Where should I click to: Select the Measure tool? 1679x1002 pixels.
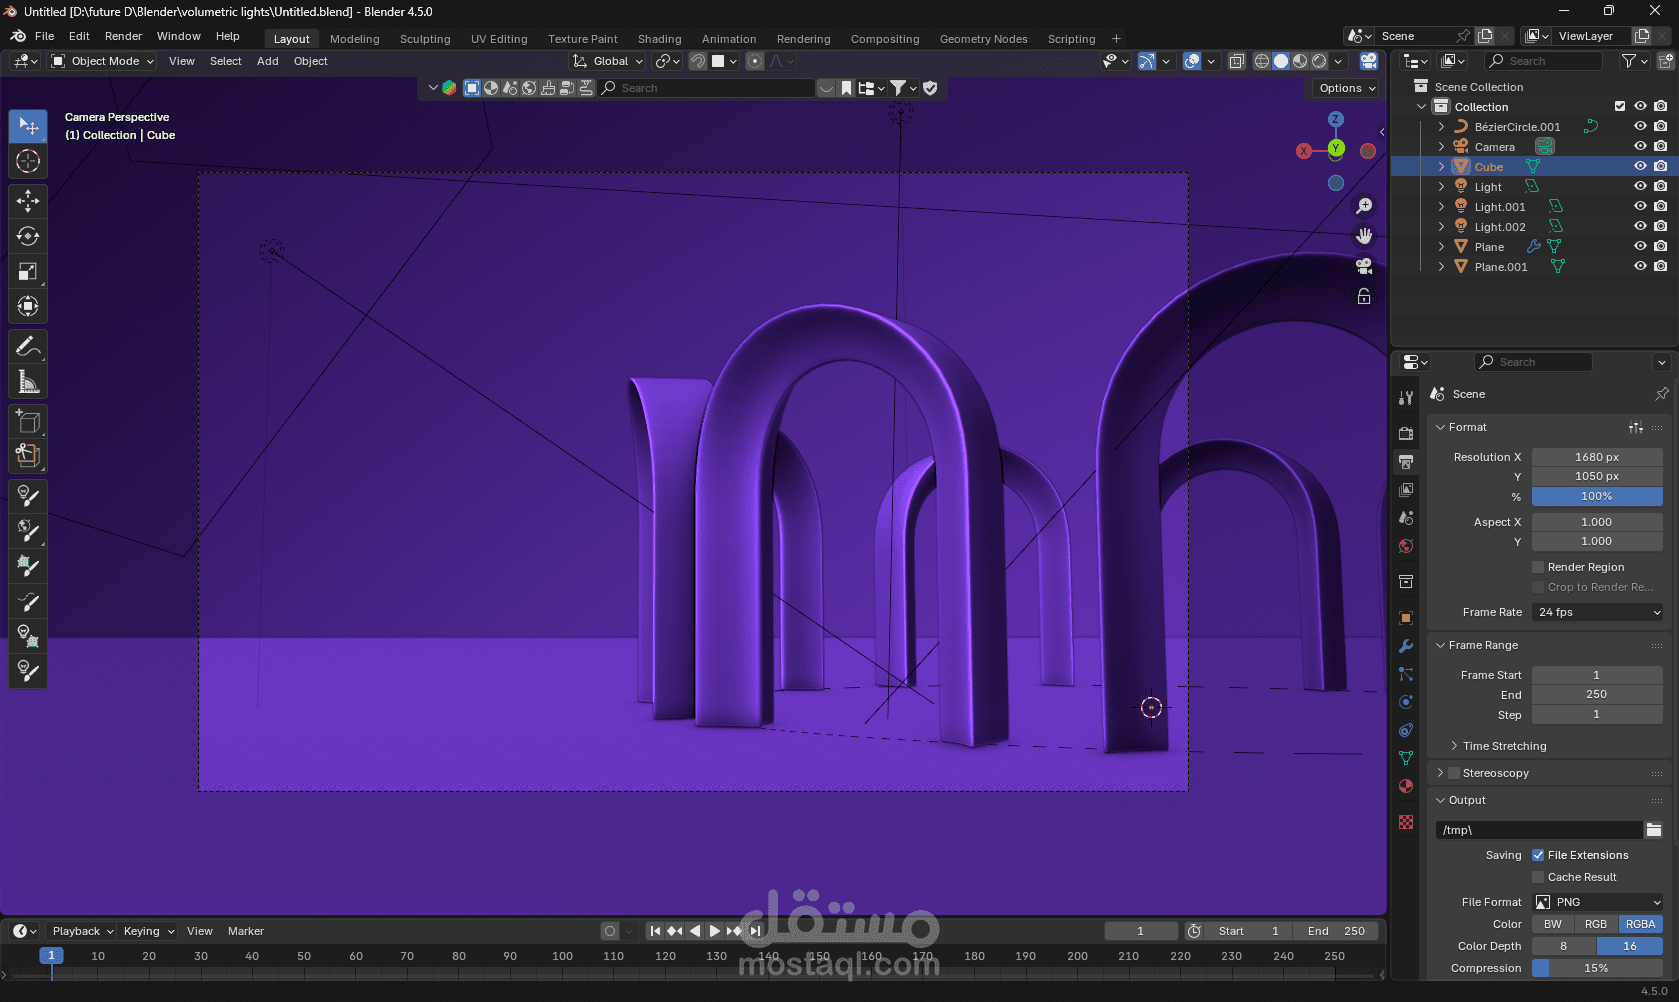coord(28,382)
